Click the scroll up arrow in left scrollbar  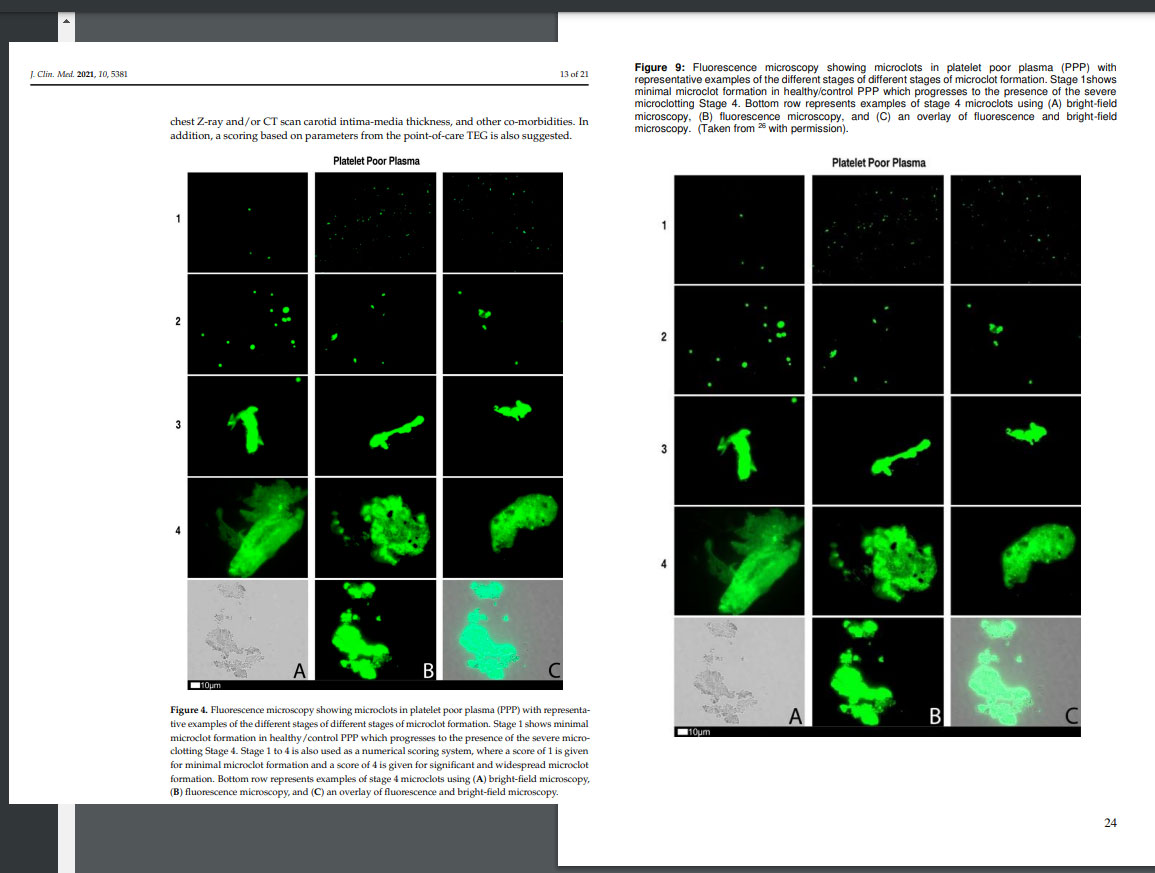click(x=66, y=21)
